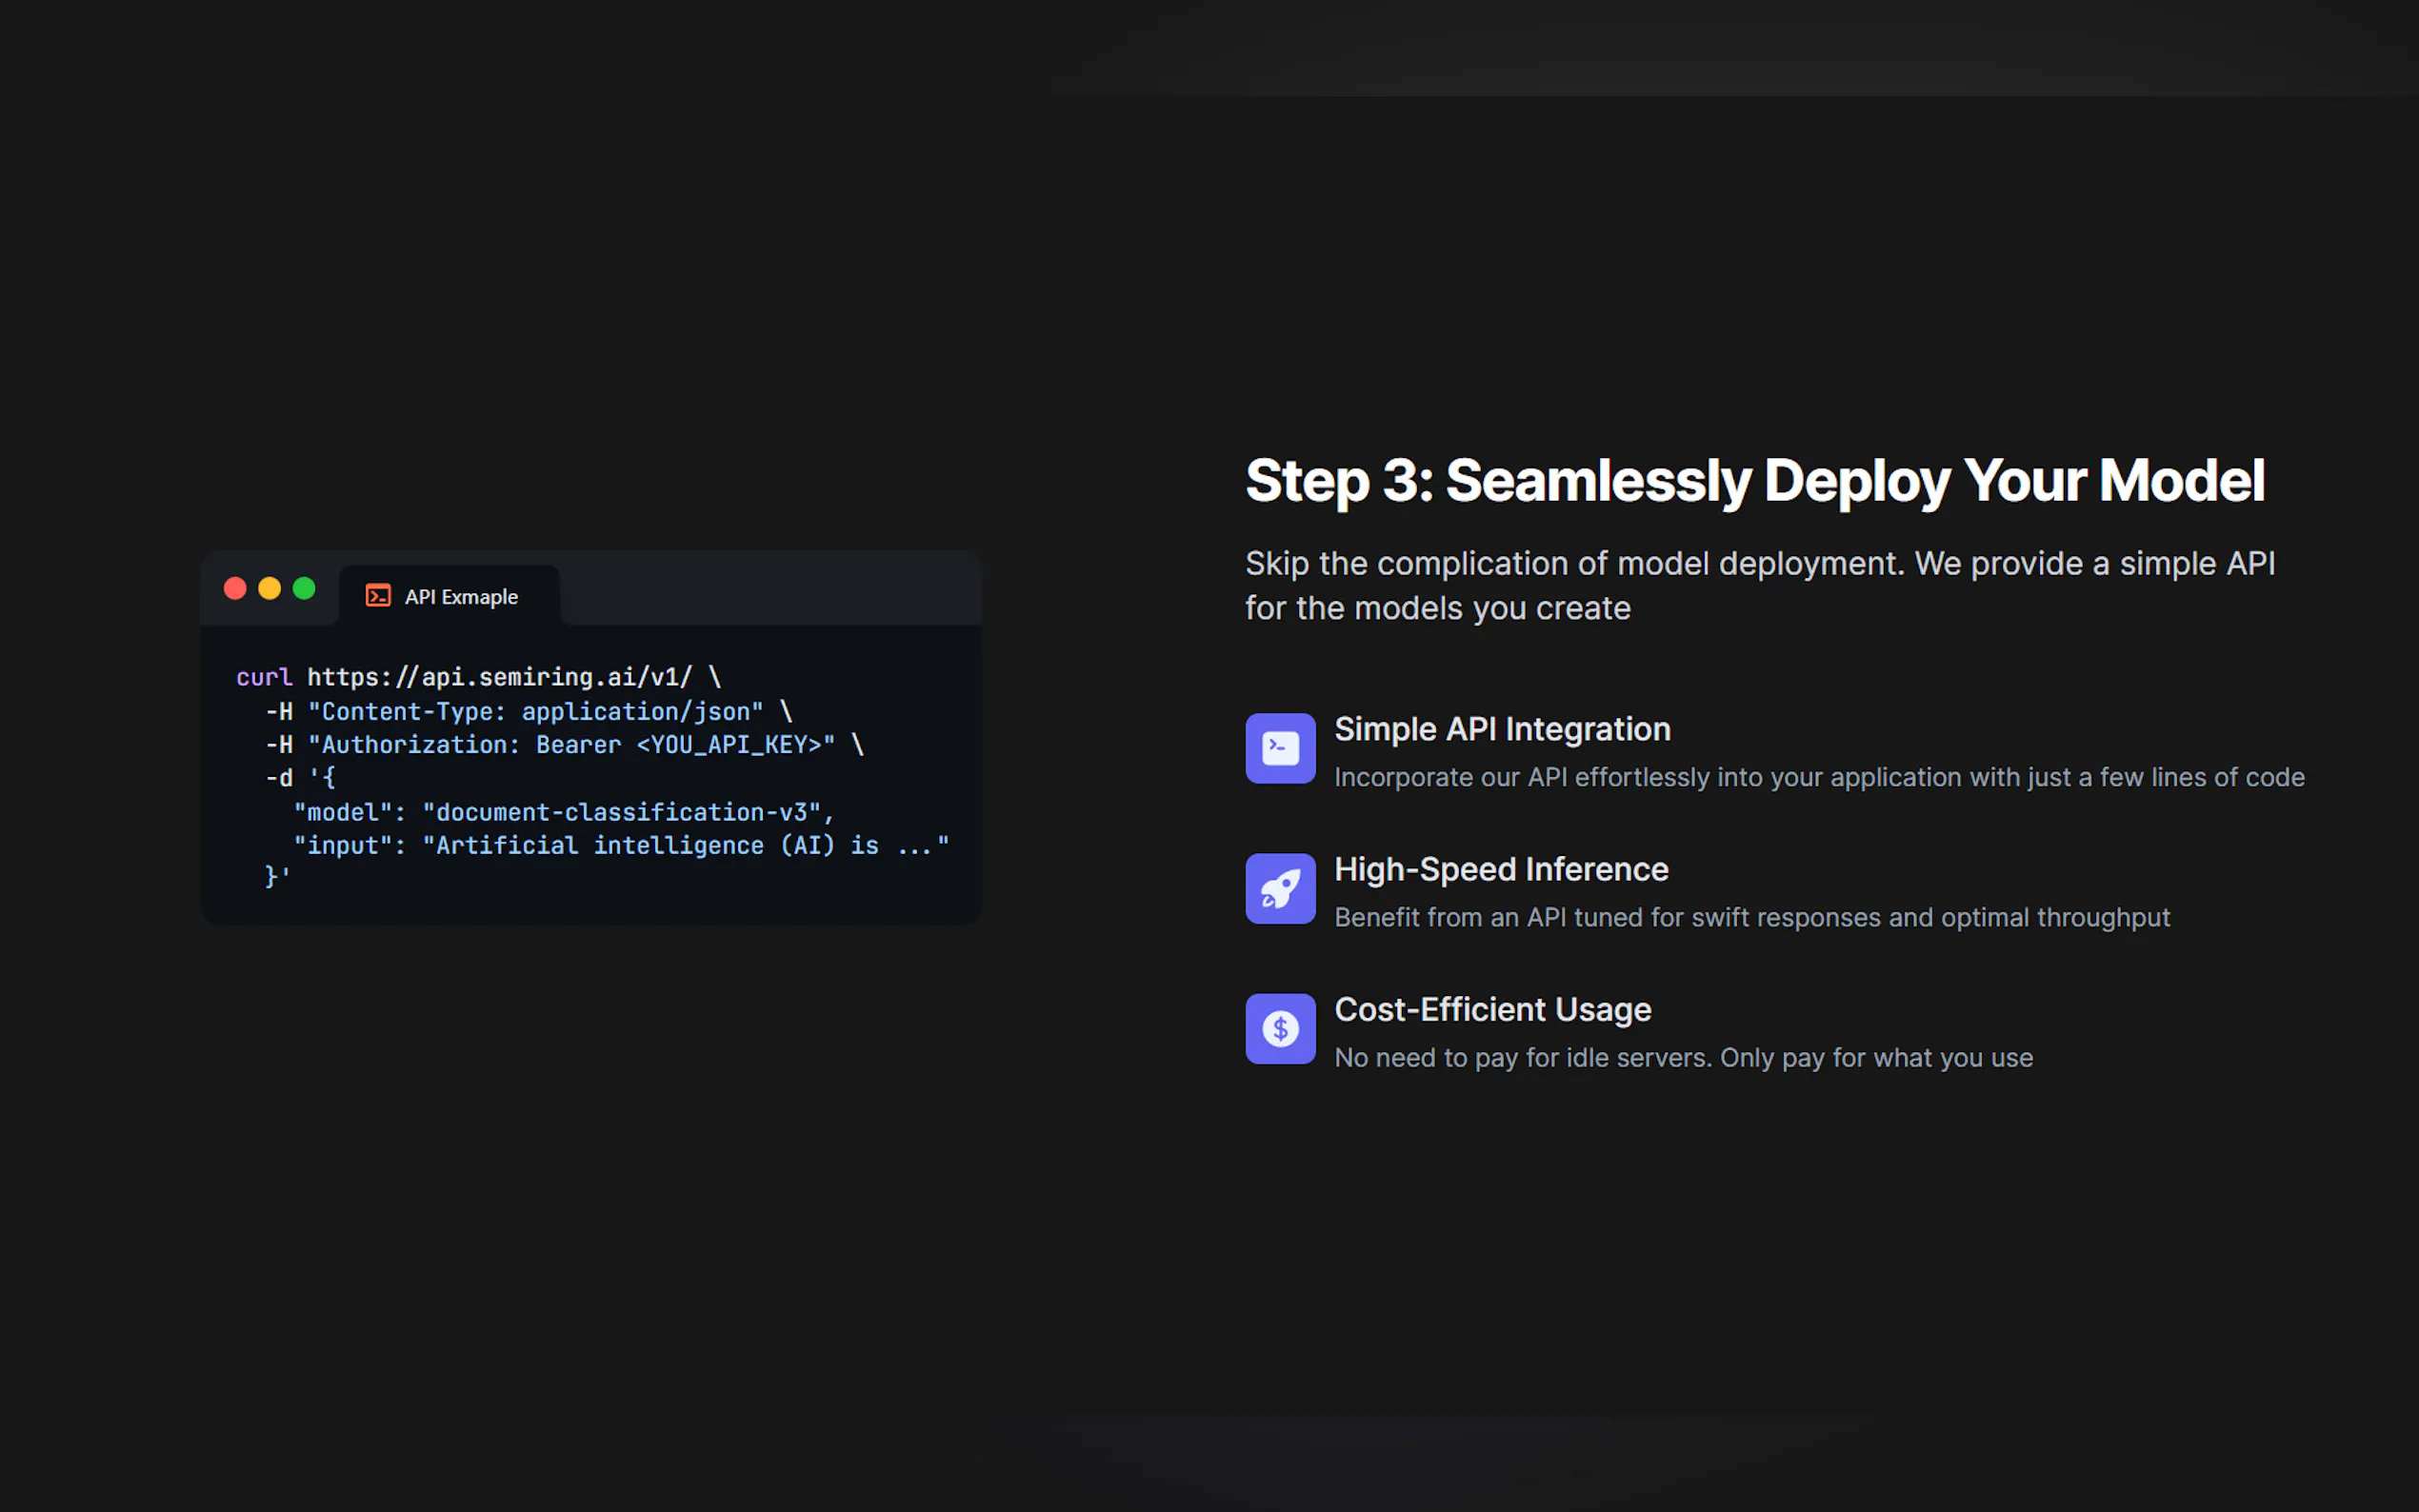Viewport: 2419px width, 1512px height.
Task: Click the High-Speed Inference heading
Action: 1501,869
